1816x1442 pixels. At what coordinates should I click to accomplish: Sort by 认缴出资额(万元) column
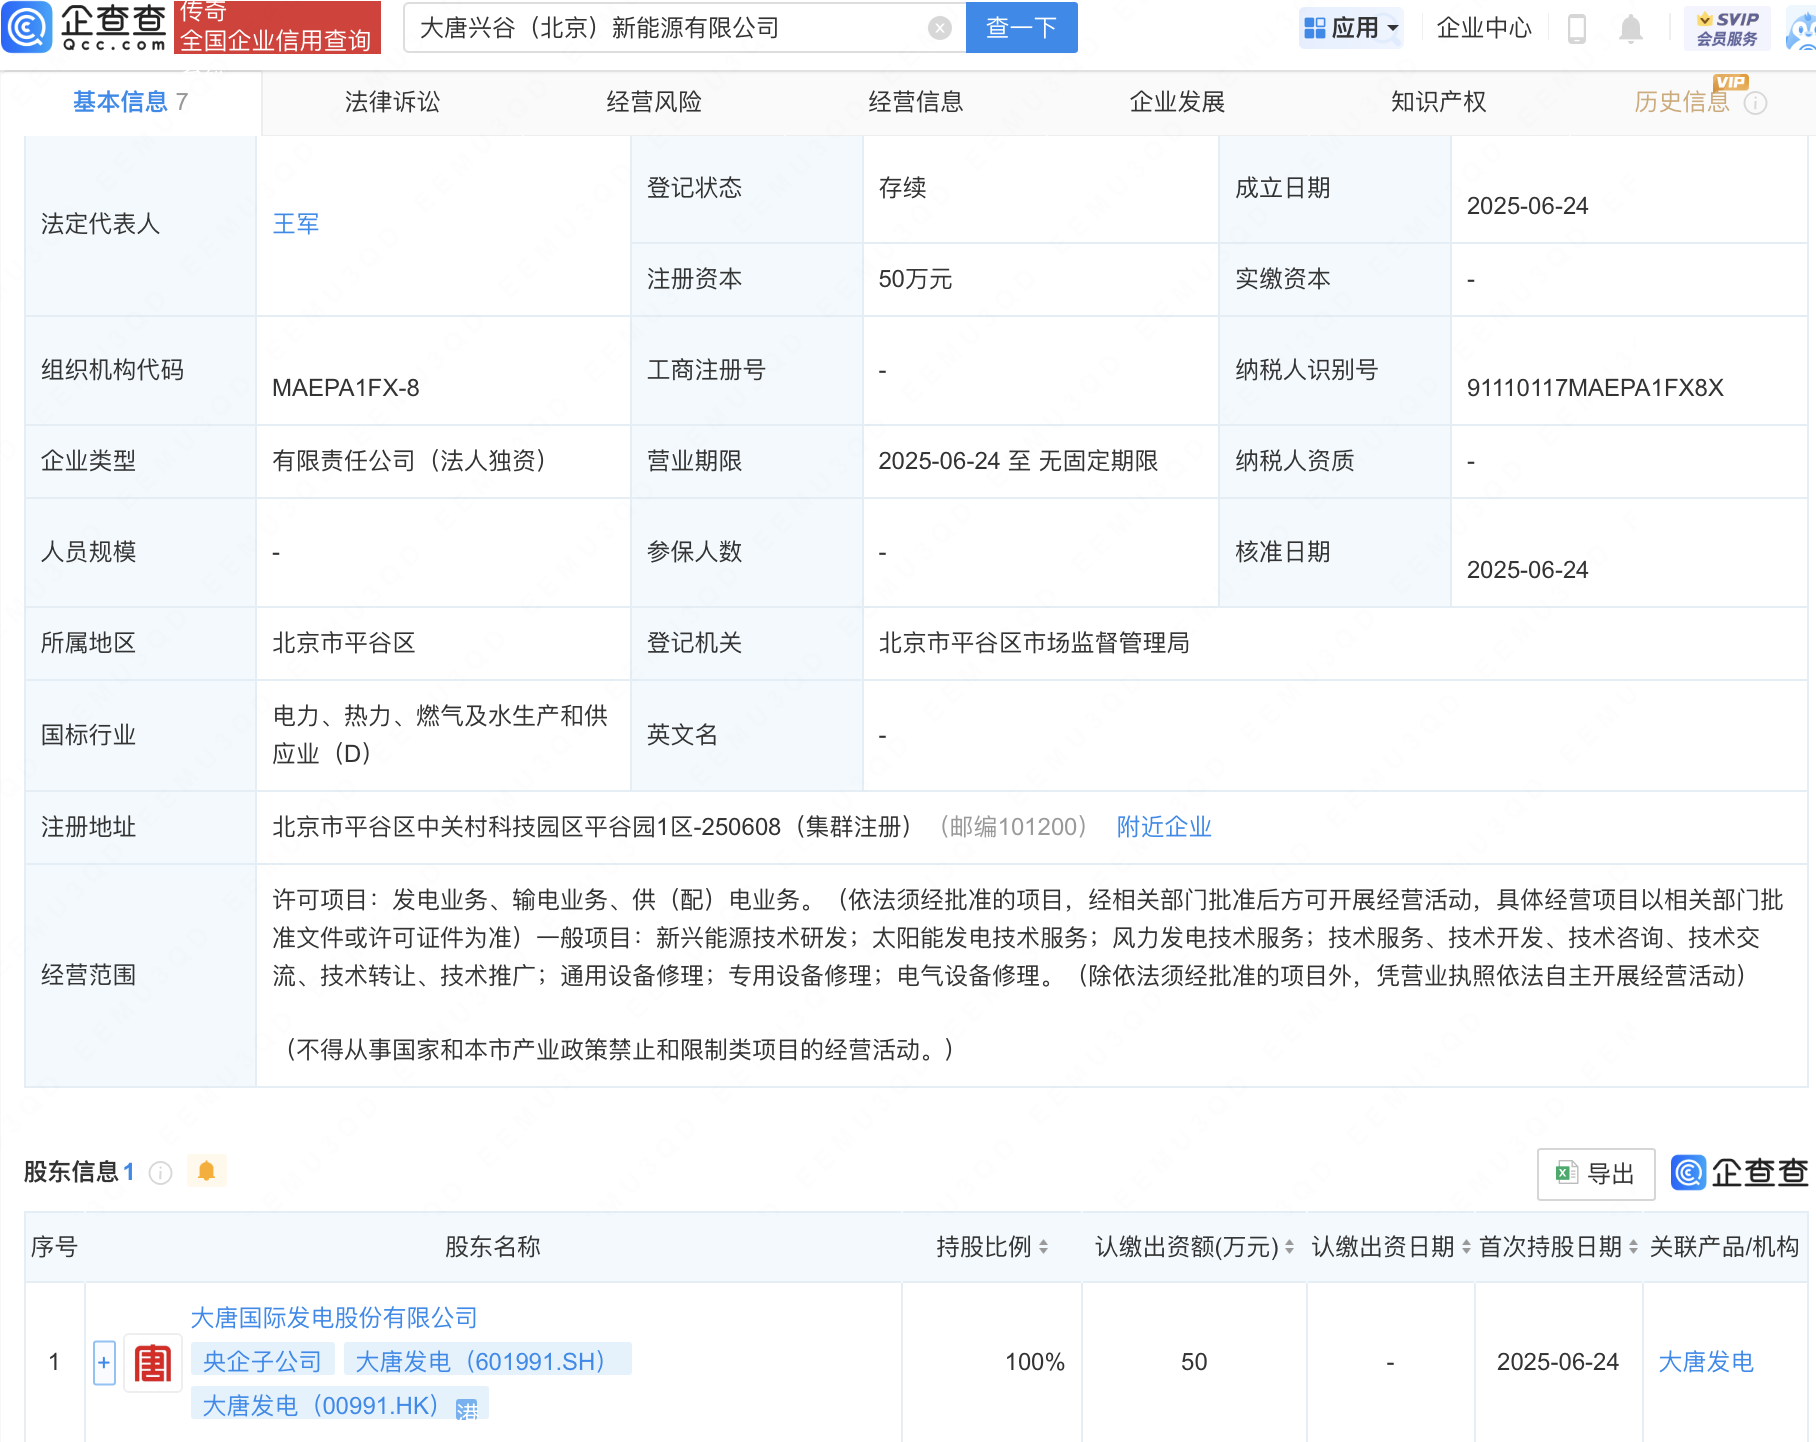click(1289, 1247)
